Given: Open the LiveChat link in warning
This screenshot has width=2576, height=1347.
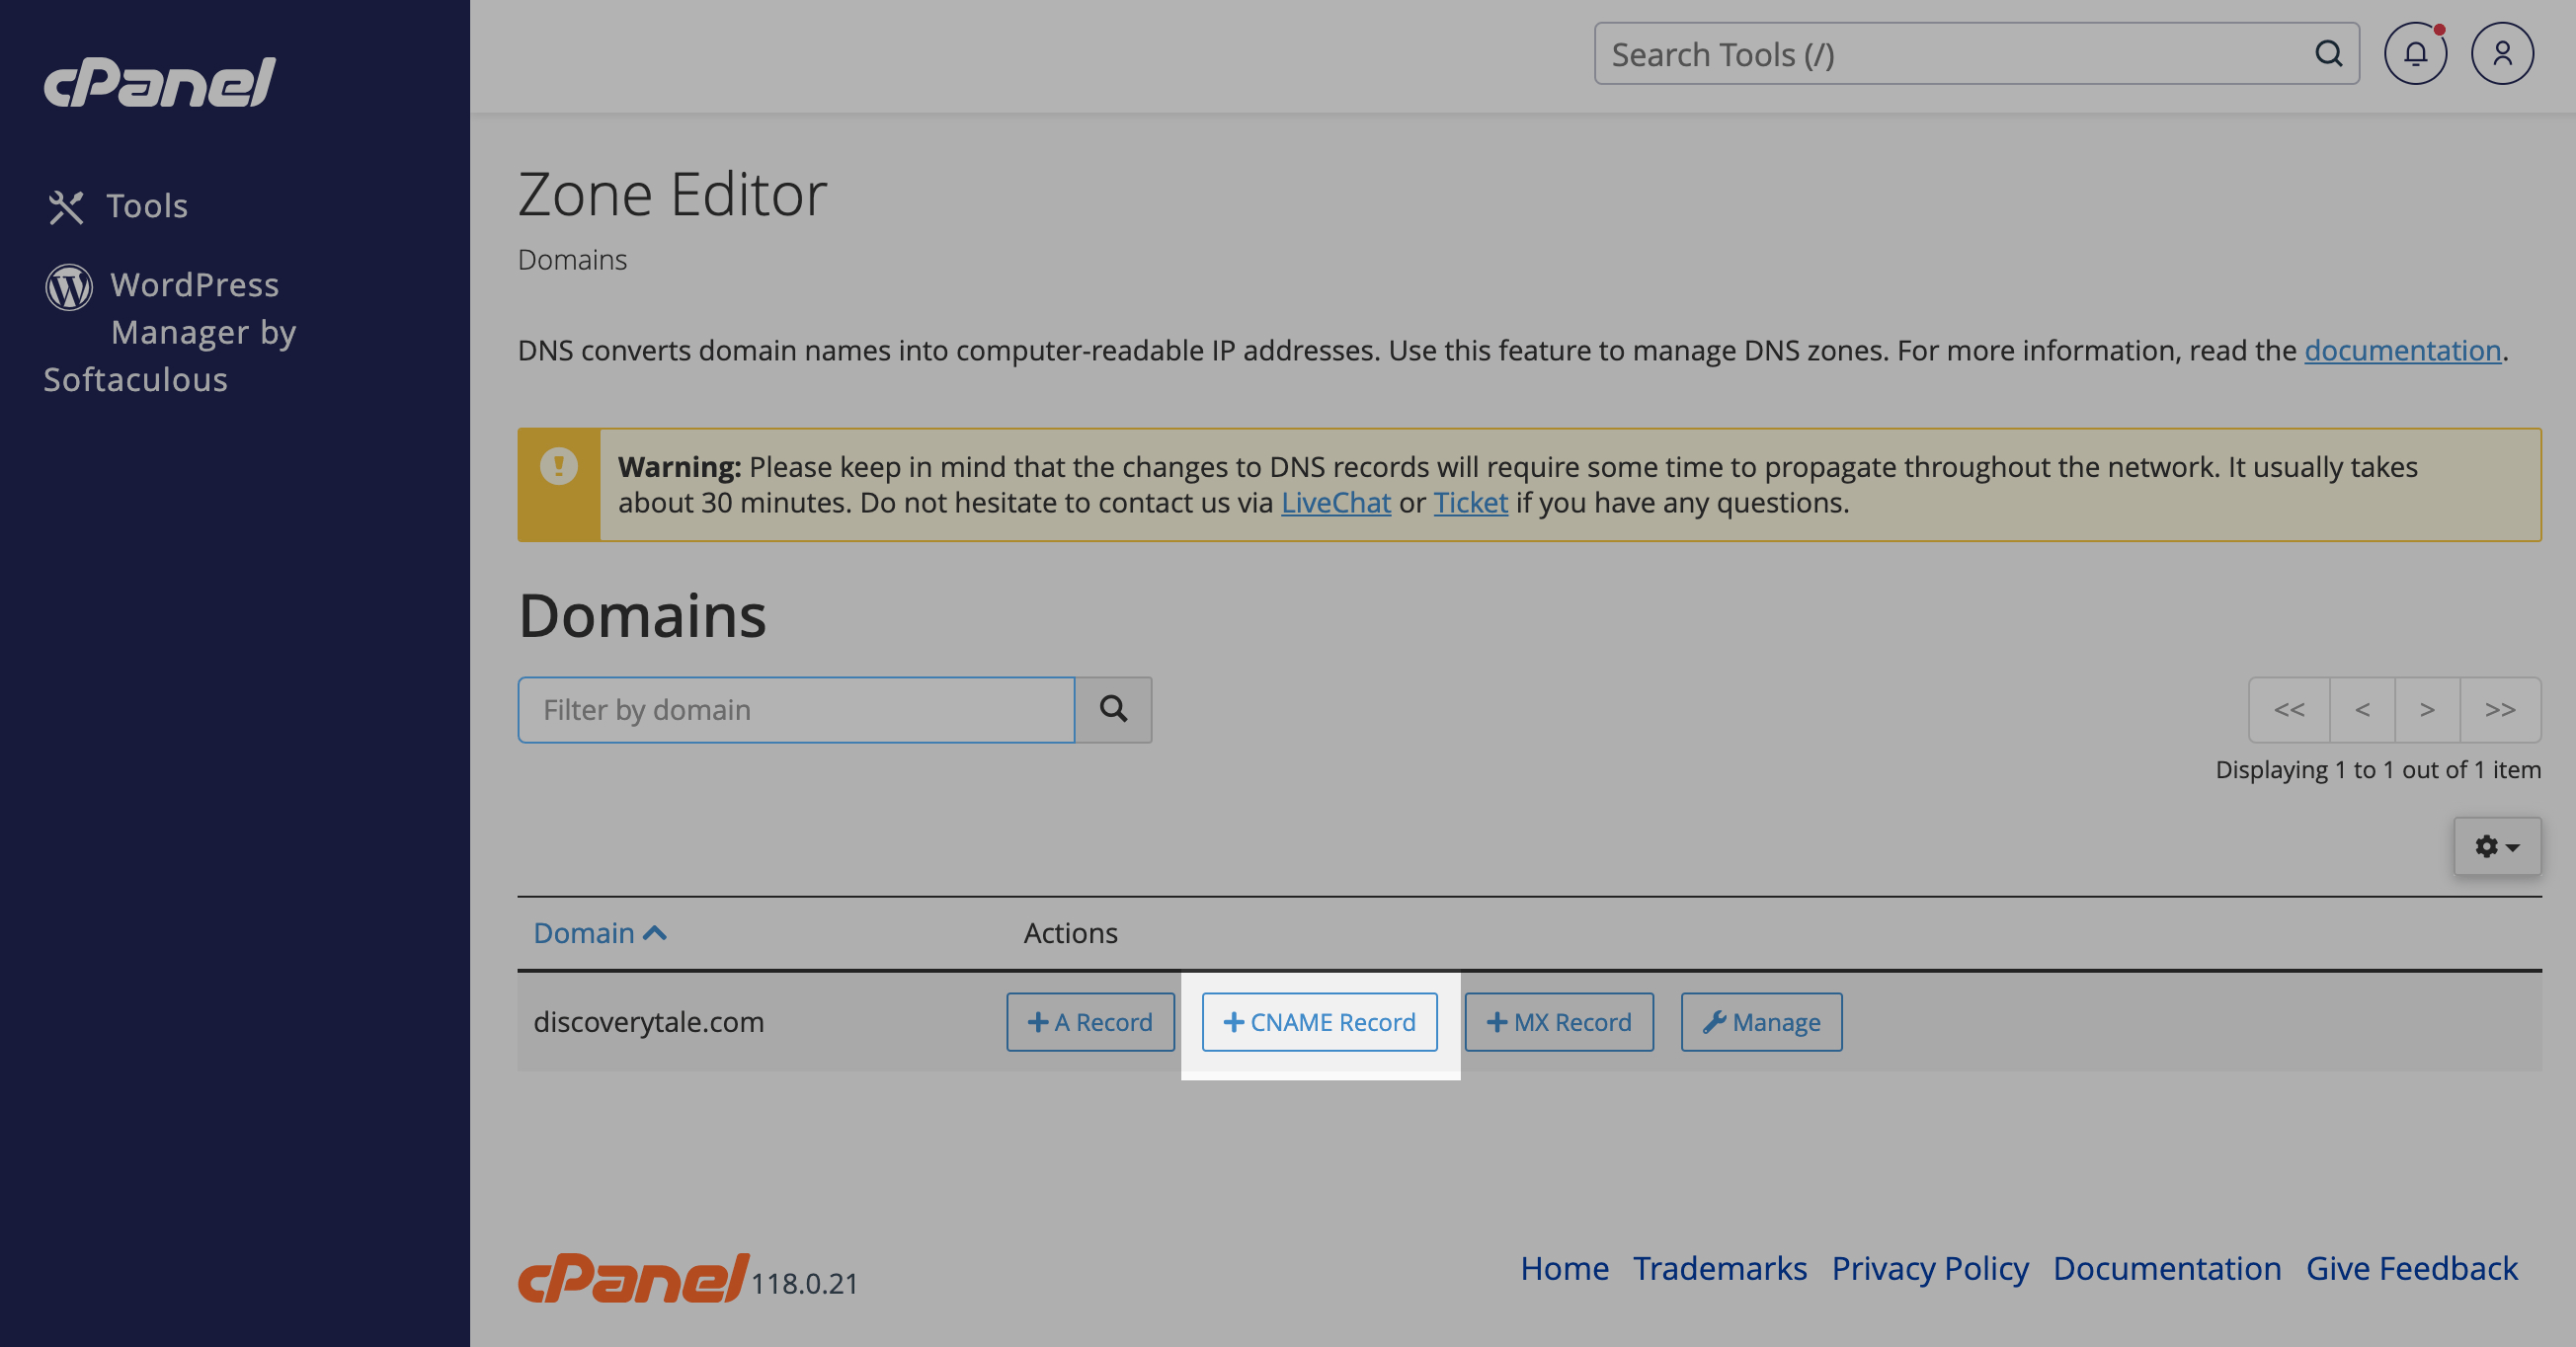Looking at the screenshot, I should (x=1335, y=503).
